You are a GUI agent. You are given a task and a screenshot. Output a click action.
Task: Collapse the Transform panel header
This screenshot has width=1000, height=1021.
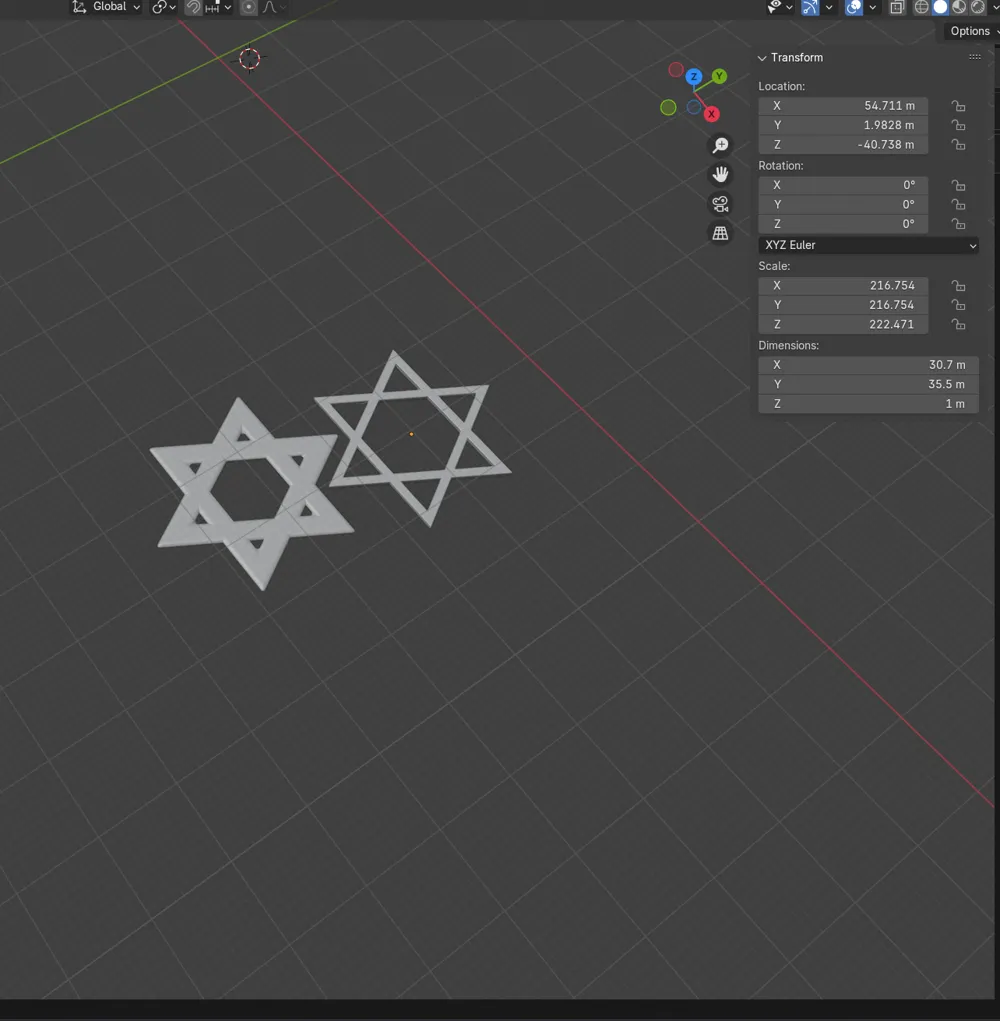coord(762,58)
